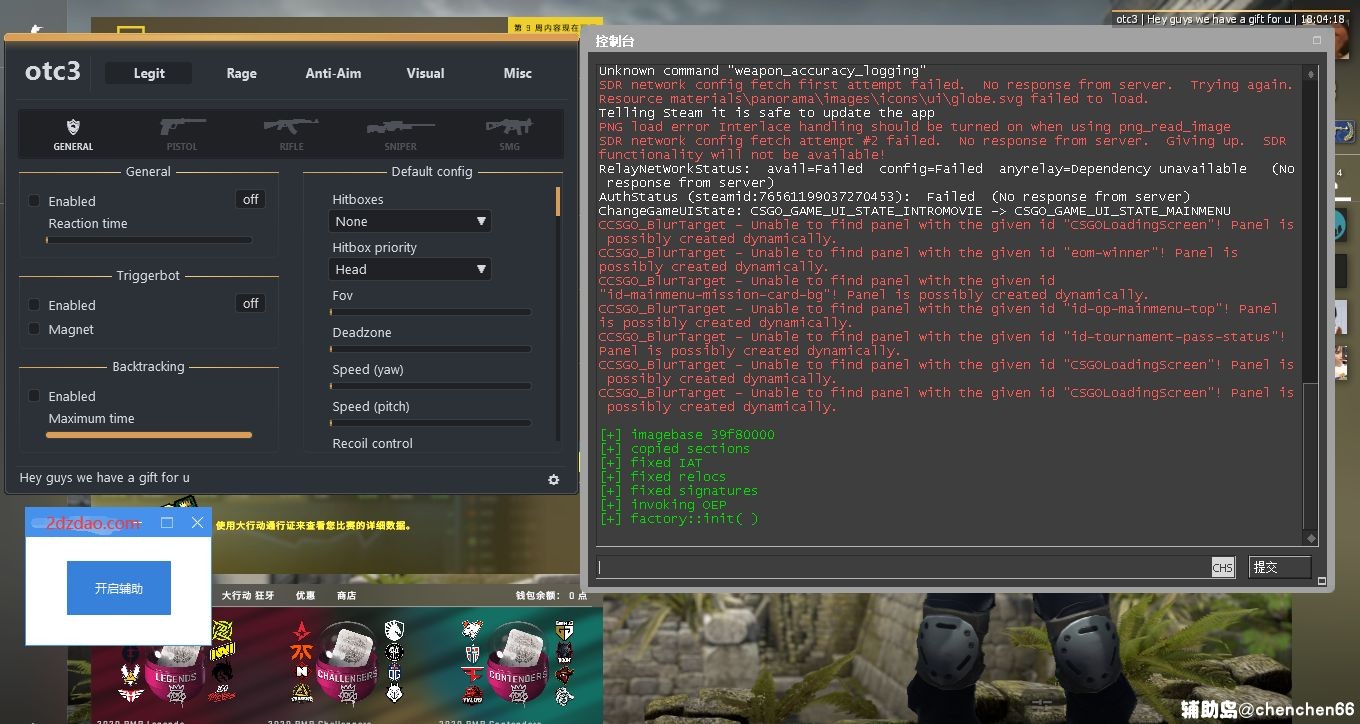Click the 'Recoil control' label
The width and height of the screenshot is (1360, 724).
click(372, 443)
